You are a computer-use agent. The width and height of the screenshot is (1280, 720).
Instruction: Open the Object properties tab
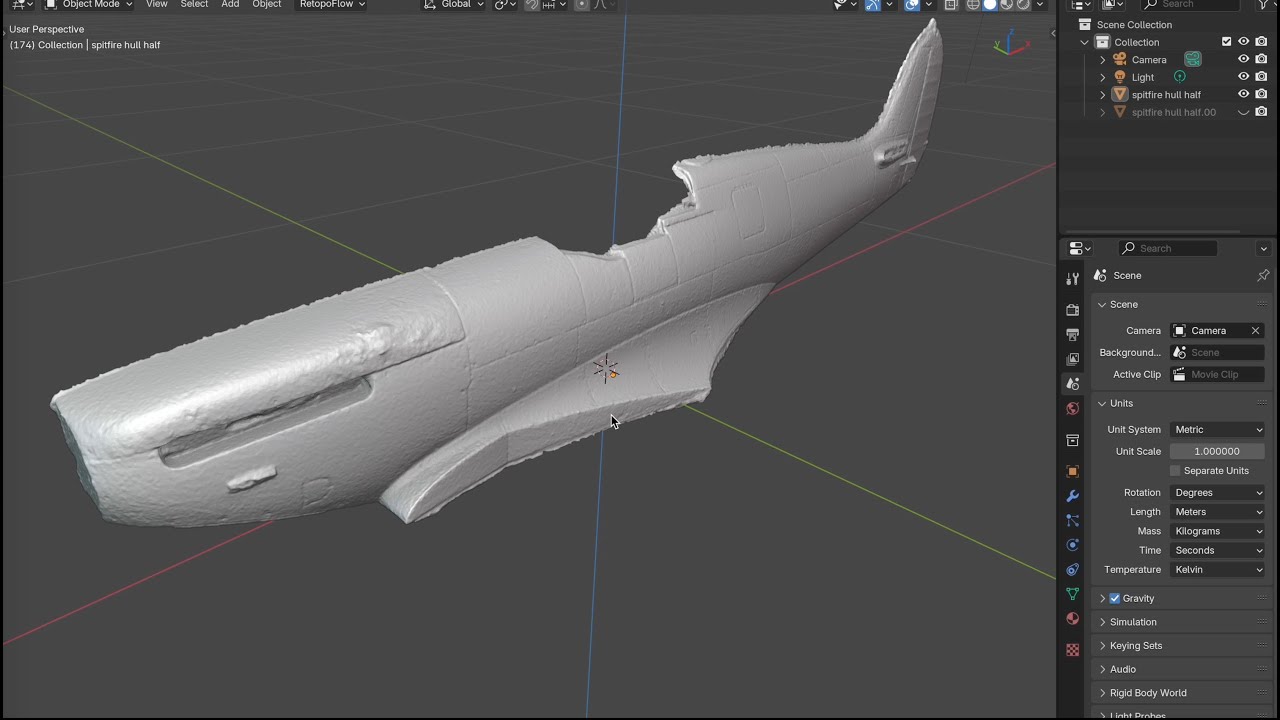[x=1072, y=471]
